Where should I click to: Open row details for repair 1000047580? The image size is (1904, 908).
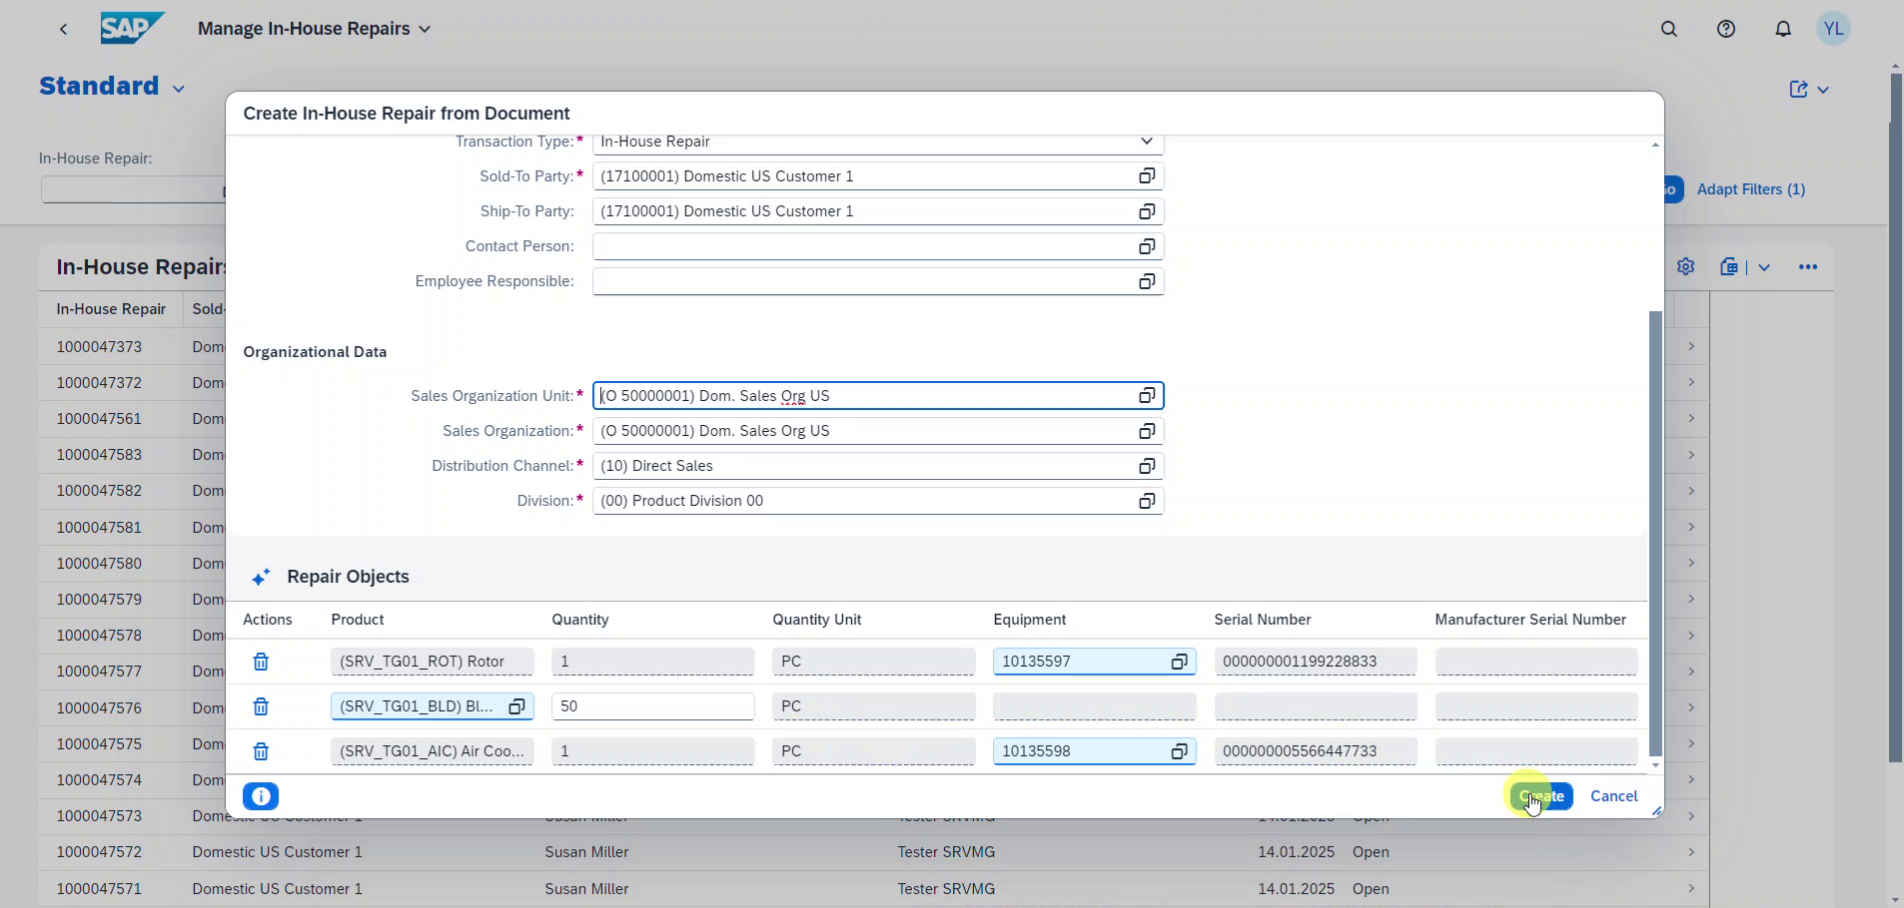pyautogui.click(x=1691, y=563)
